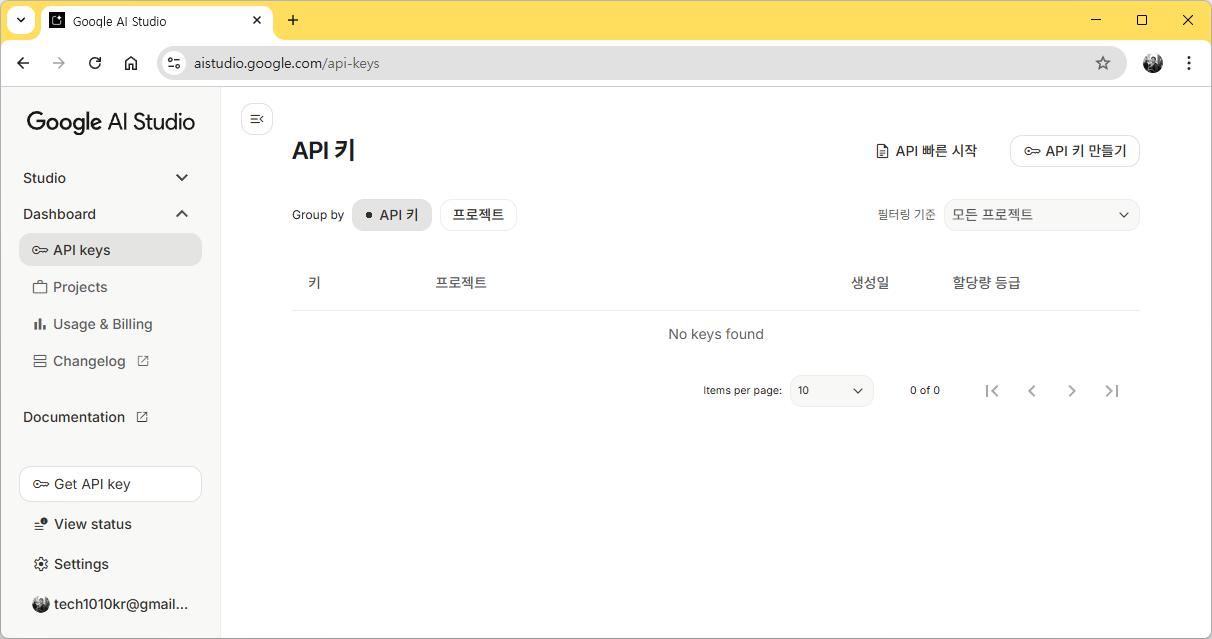Viewport: 1212px width, 639px height.
Task: Open the Chrome profile avatar
Action: pyautogui.click(x=1153, y=63)
